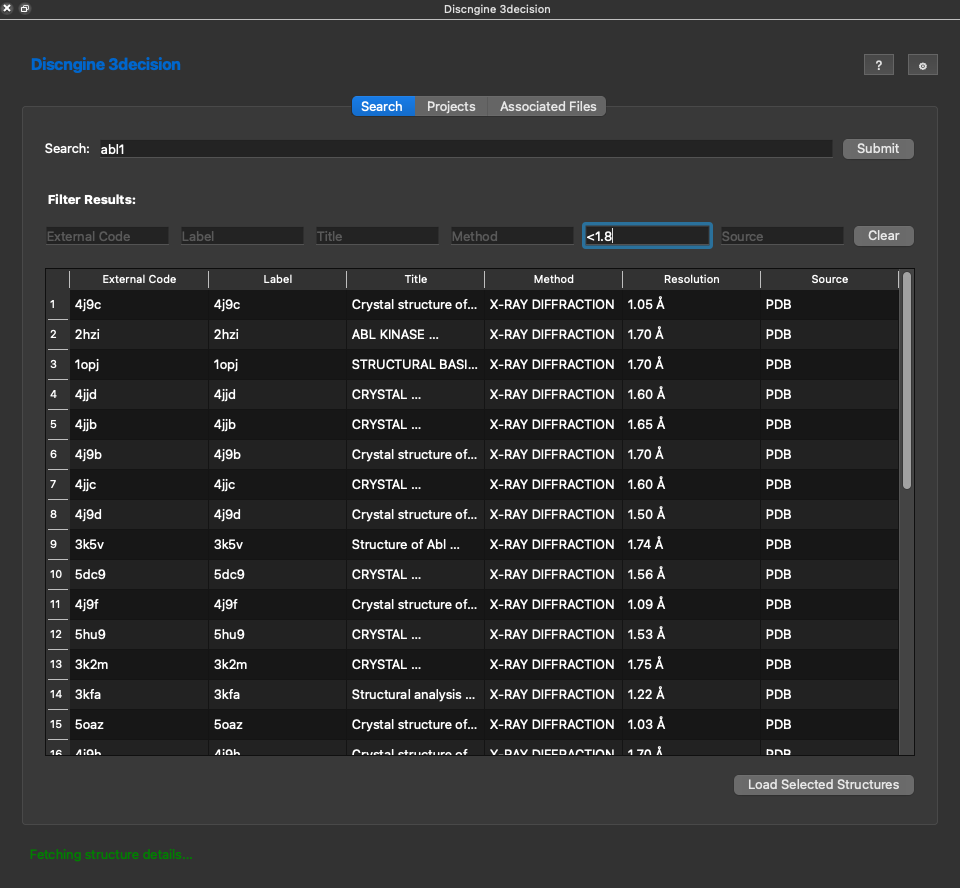This screenshot has width=960, height=888.
Task: Select external code cell 3kfa
Action: pyautogui.click(x=139, y=694)
